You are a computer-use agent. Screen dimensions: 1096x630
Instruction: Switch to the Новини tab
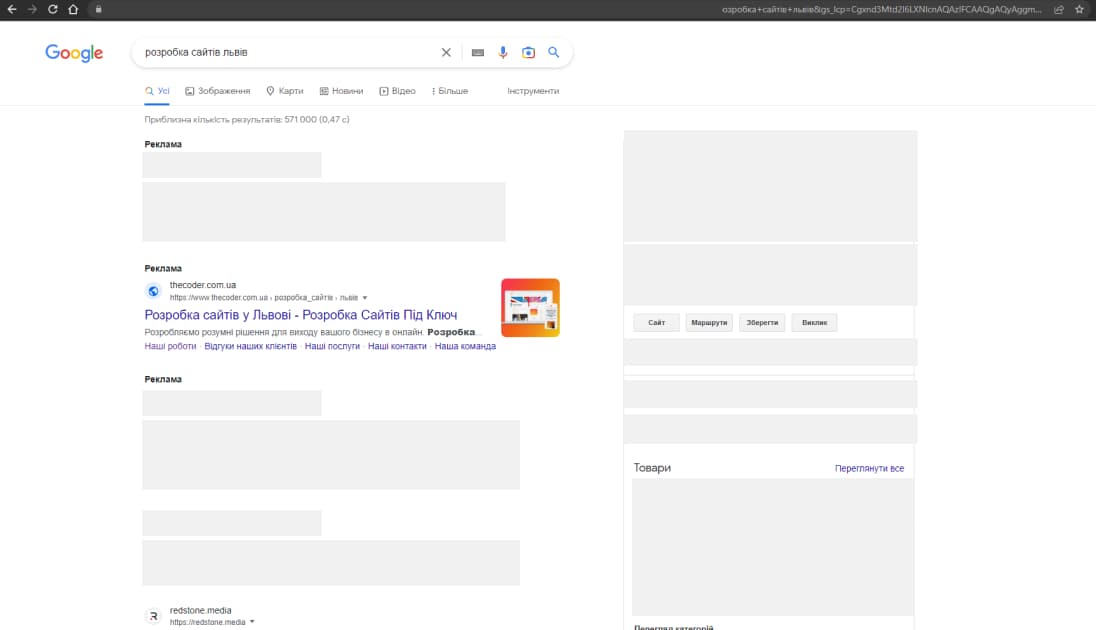341,91
